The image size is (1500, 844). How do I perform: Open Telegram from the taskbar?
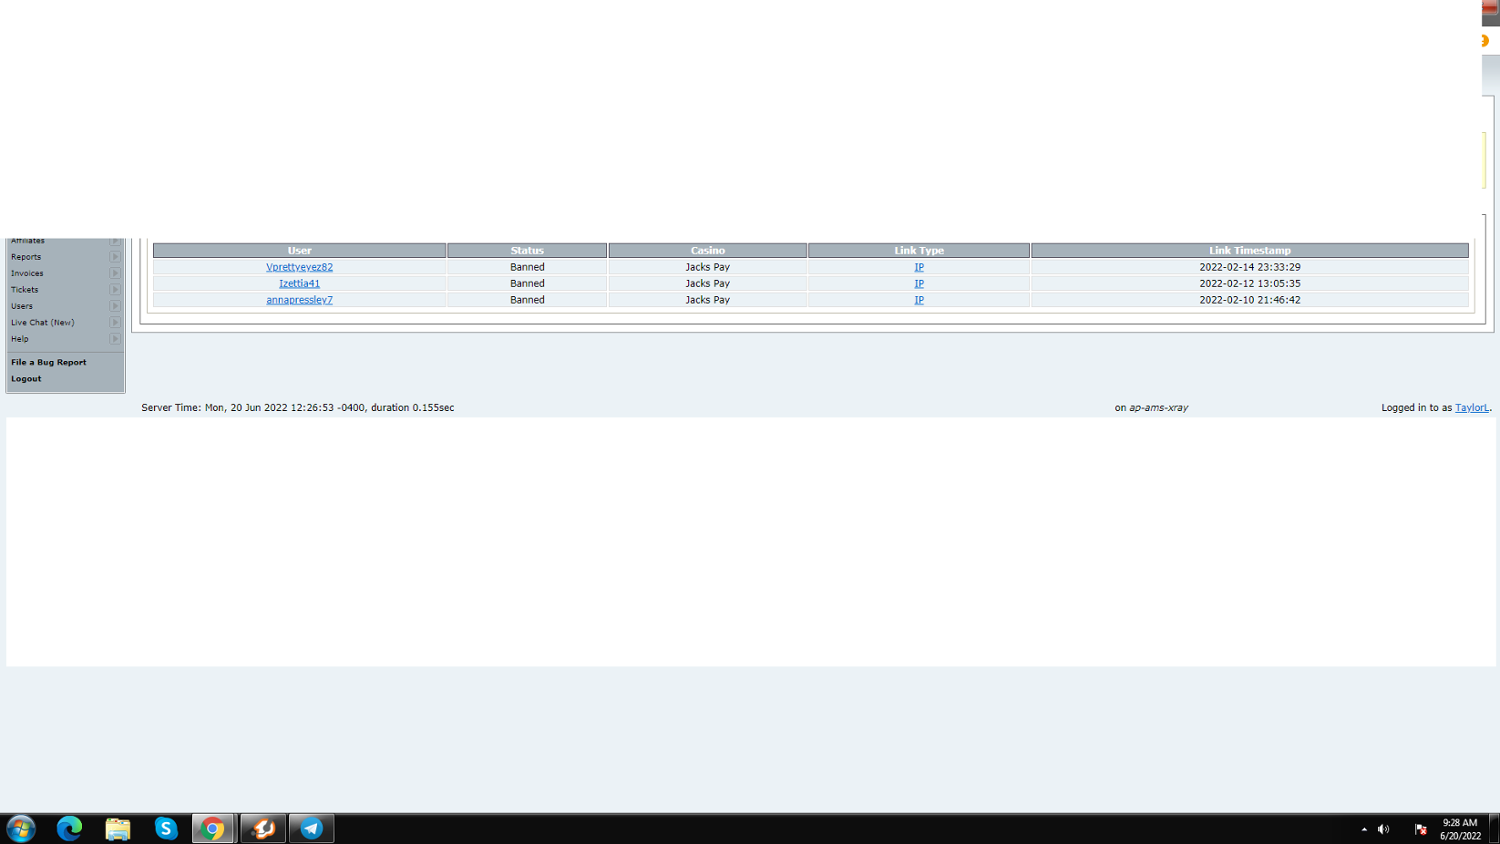pyautogui.click(x=312, y=828)
